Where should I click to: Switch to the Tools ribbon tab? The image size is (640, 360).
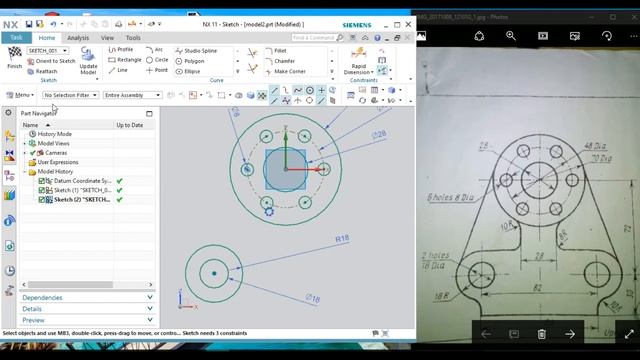[x=133, y=38]
